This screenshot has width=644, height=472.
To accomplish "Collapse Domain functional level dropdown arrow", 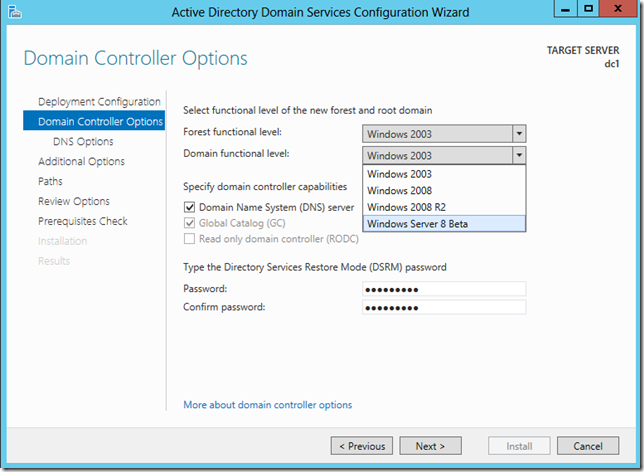I will coord(519,155).
